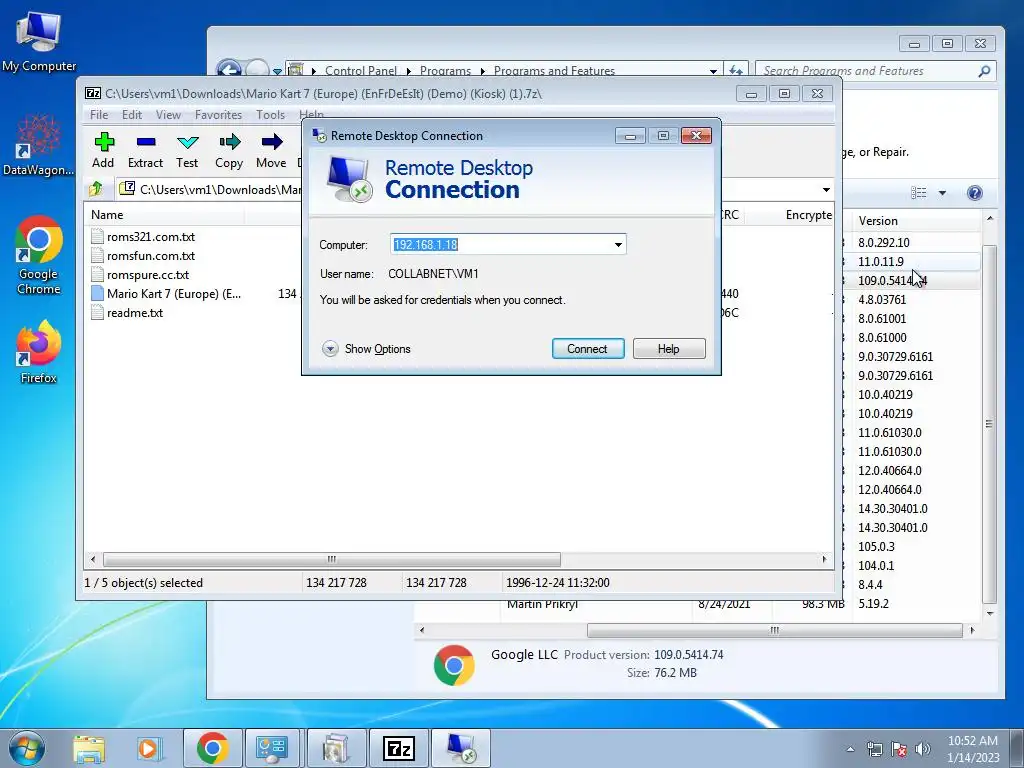This screenshot has width=1024, height=768.
Task: Open the Computer address dropdown
Action: coord(618,245)
